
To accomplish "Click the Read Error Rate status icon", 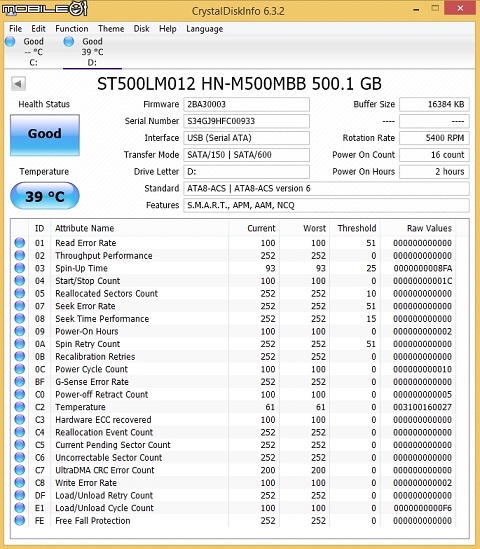I will [20, 243].
